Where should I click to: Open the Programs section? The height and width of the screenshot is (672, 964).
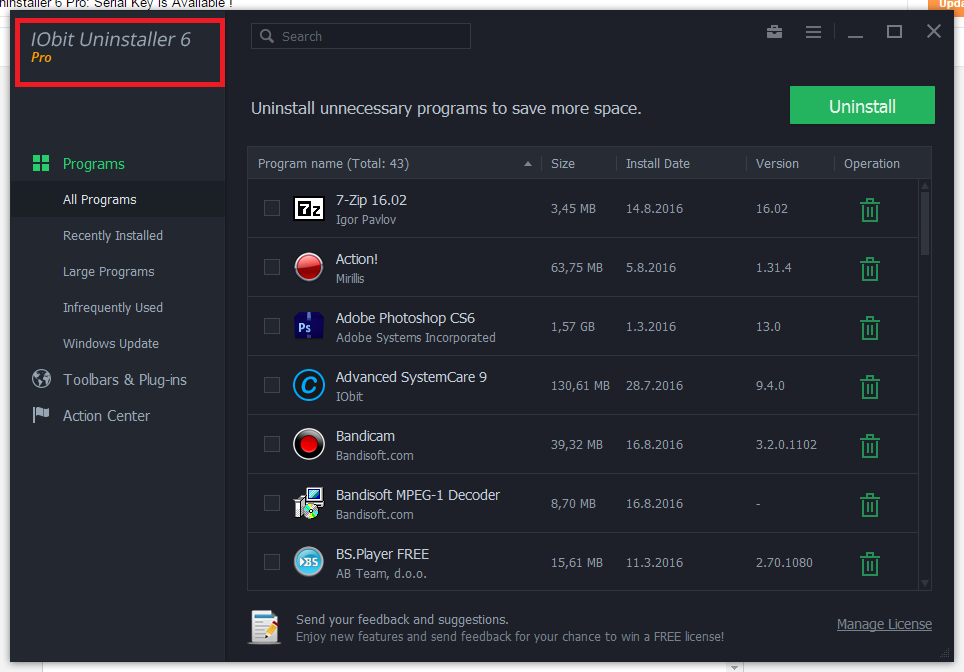coord(93,164)
